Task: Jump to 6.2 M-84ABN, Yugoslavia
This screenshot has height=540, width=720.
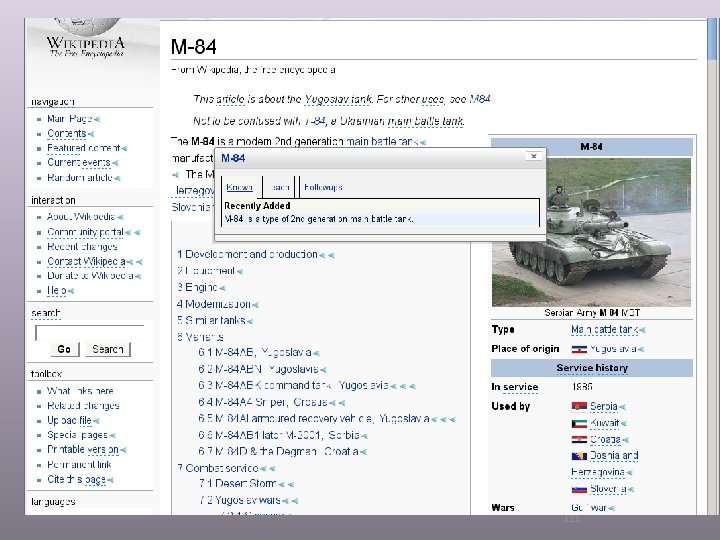Action: pos(259,369)
